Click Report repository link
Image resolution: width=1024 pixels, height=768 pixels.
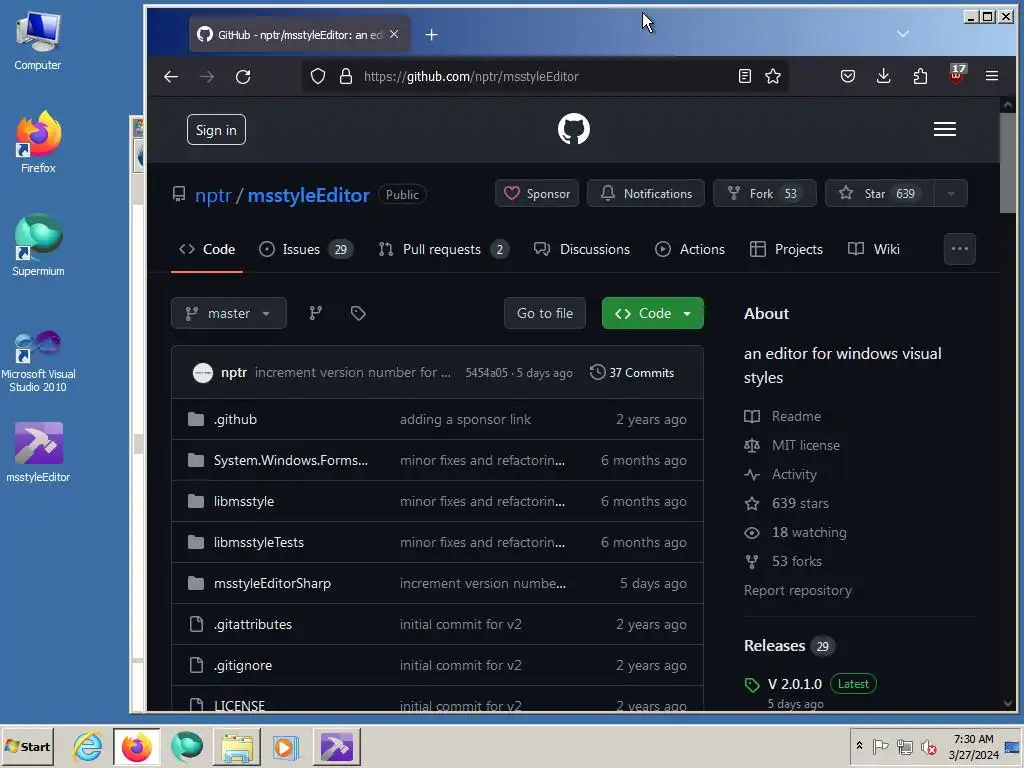pyautogui.click(x=797, y=590)
